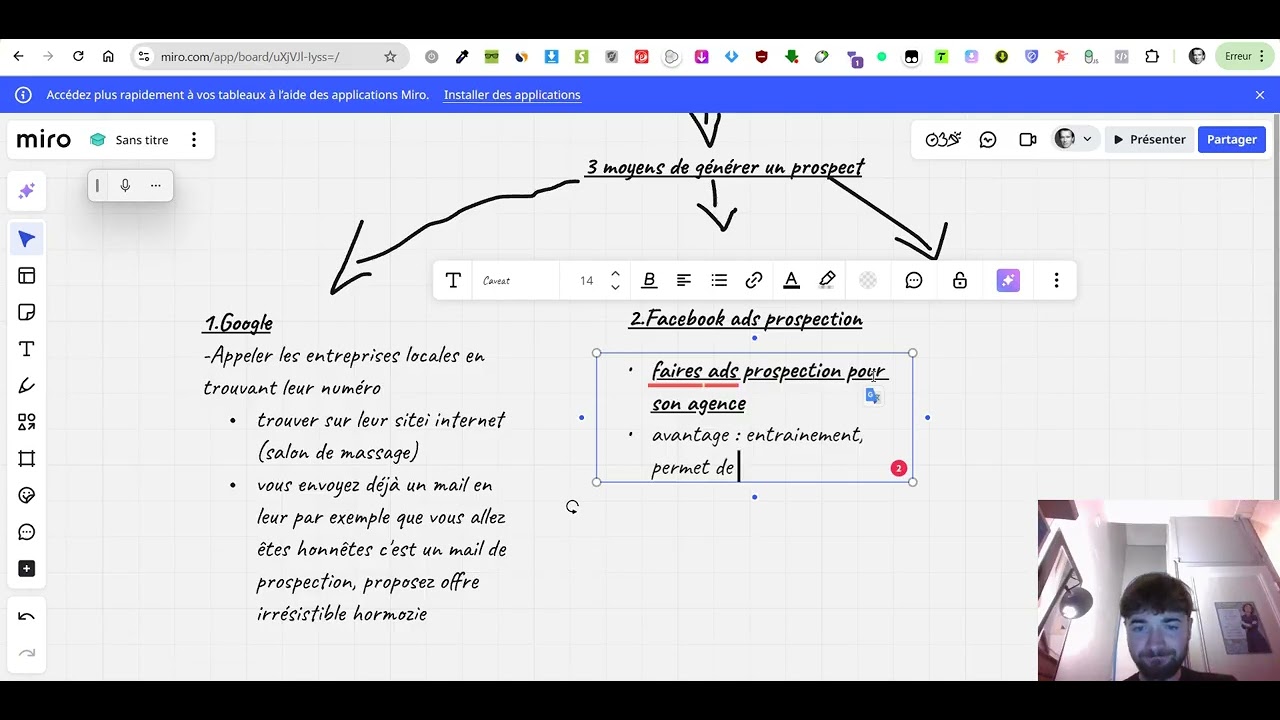
Task: Click the font size 14 field
Action: point(587,281)
